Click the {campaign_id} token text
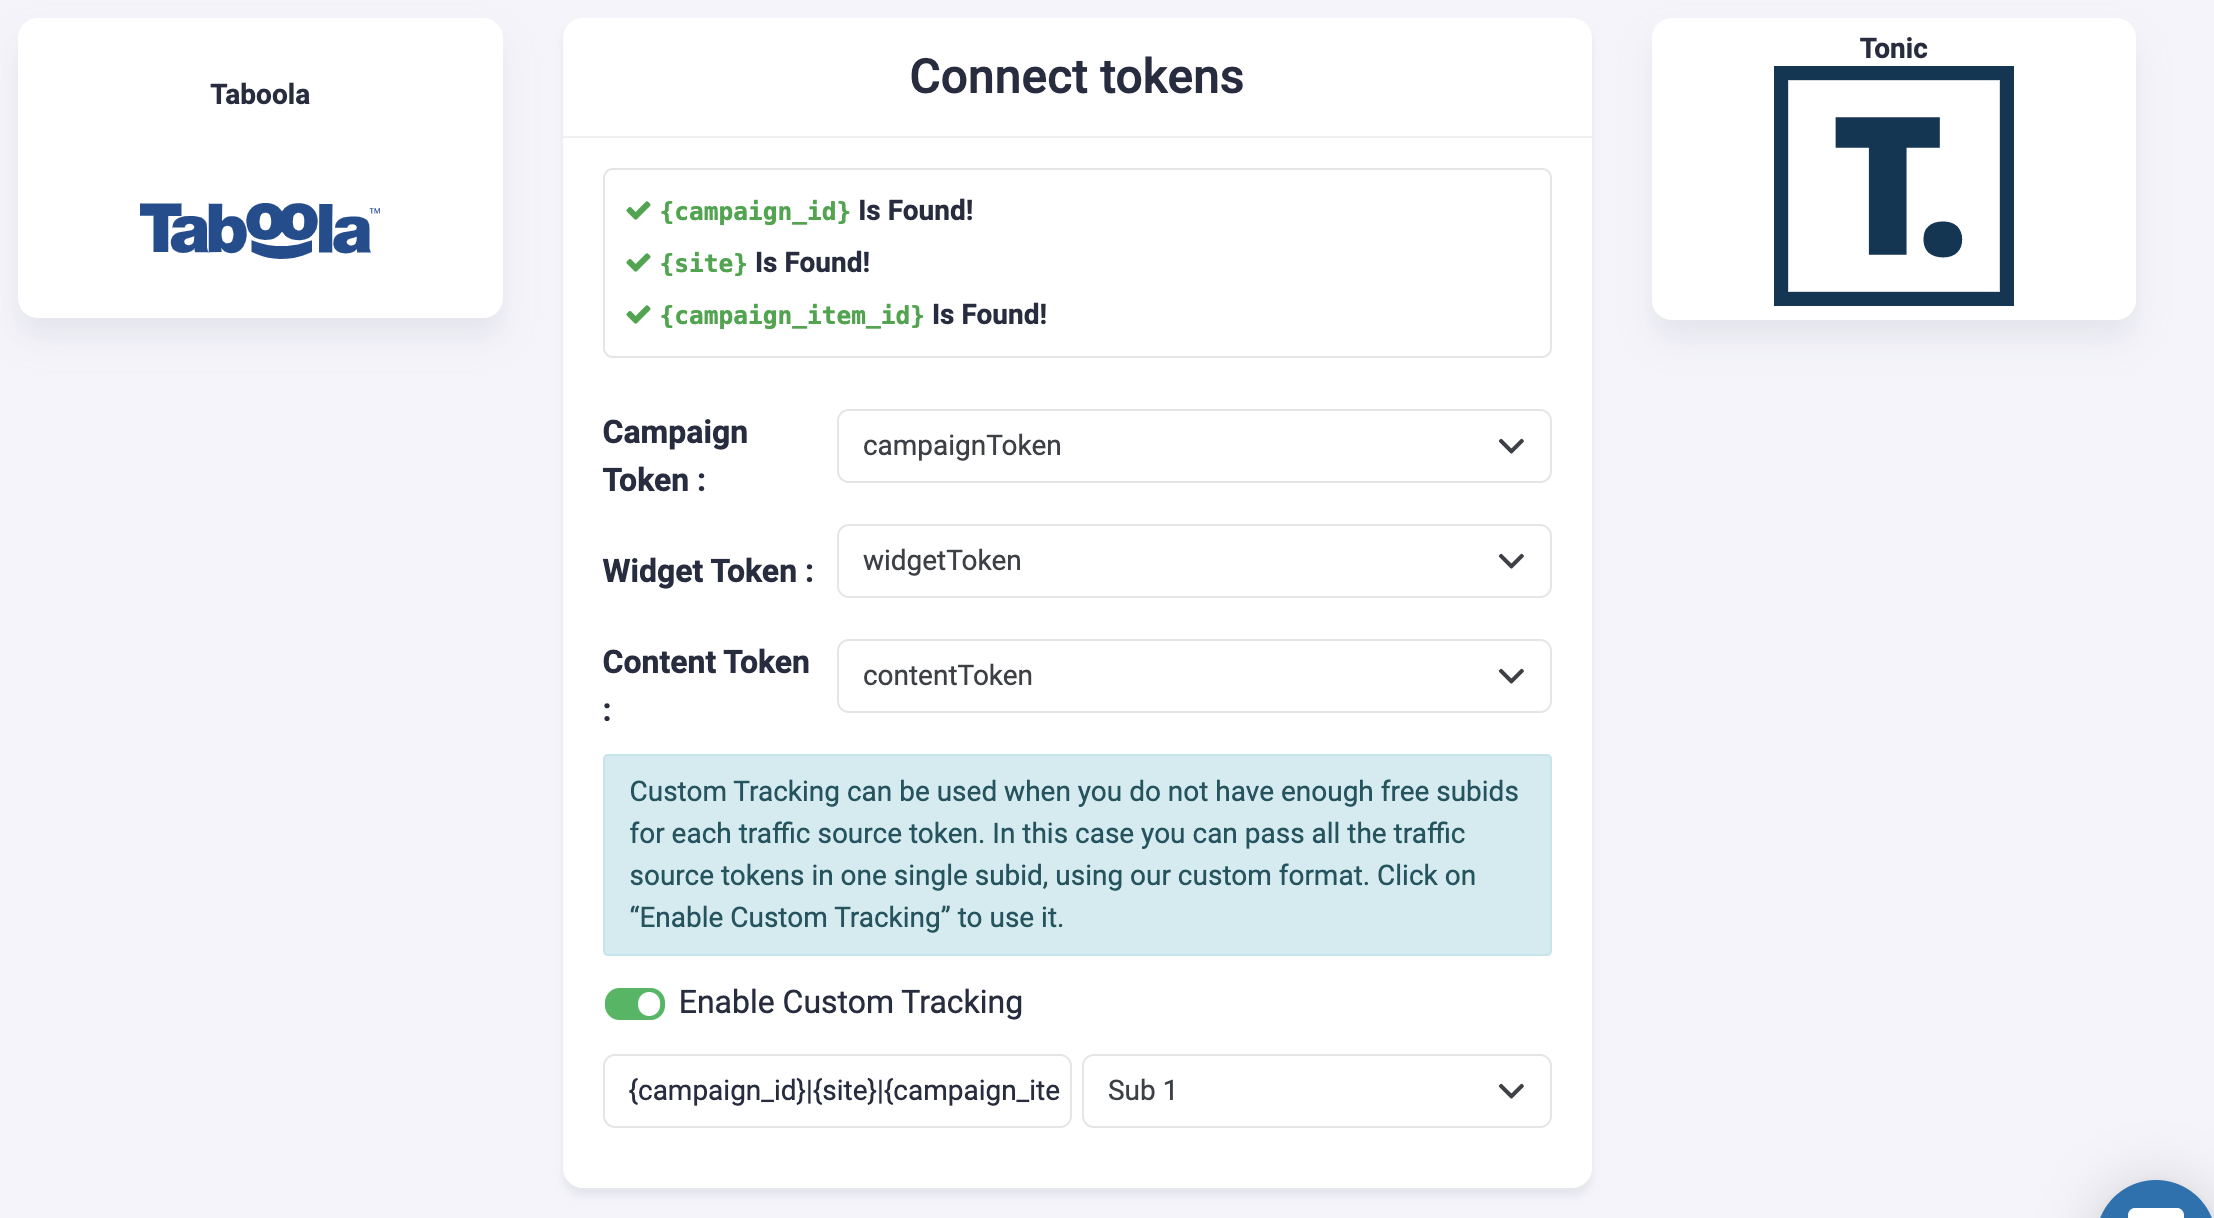The image size is (2214, 1218). click(x=755, y=212)
